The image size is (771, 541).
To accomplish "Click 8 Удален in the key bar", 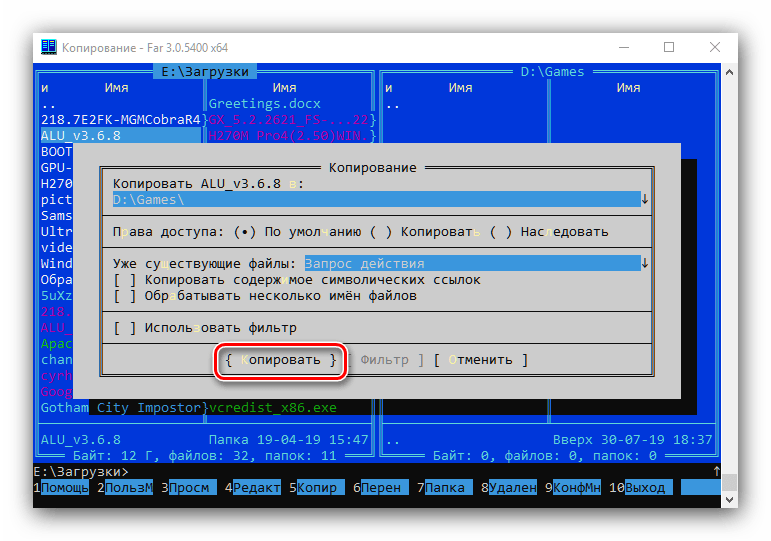I will pos(508,487).
